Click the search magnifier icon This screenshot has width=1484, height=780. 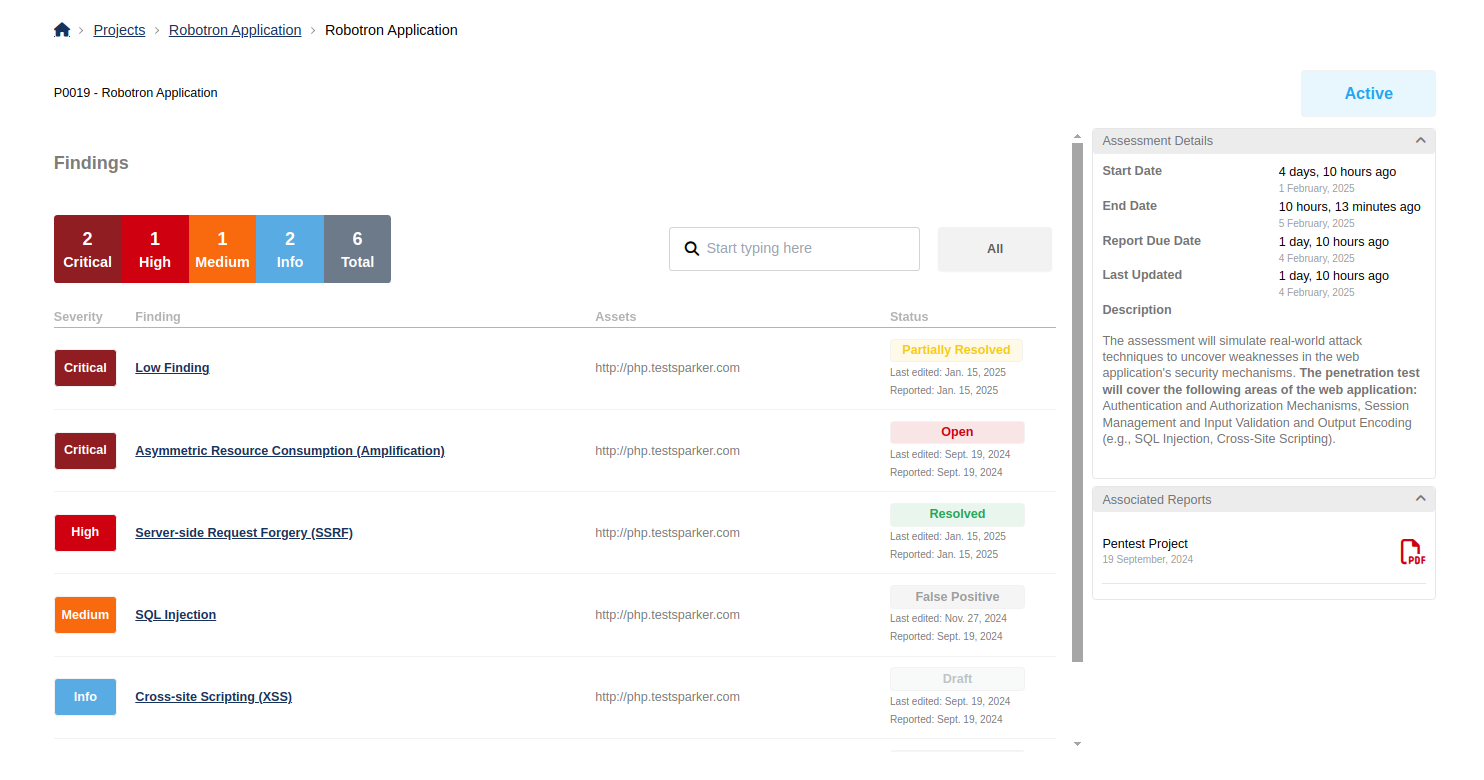692,248
